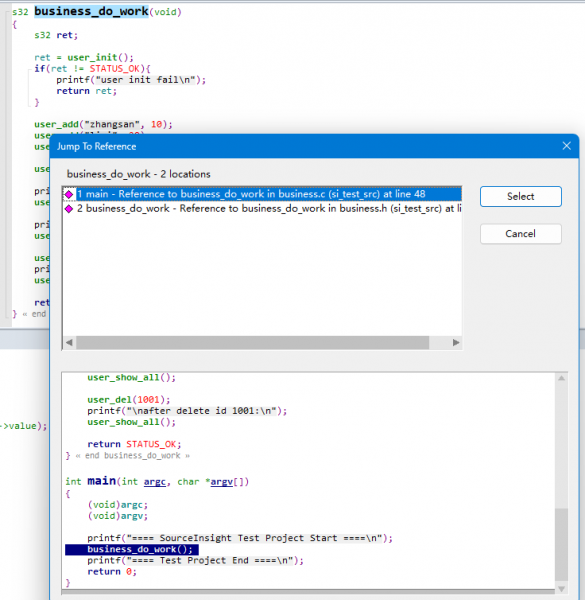Close the Jump To Reference dialog
This screenshot has height=600, width=585.
tap(566, 146)
